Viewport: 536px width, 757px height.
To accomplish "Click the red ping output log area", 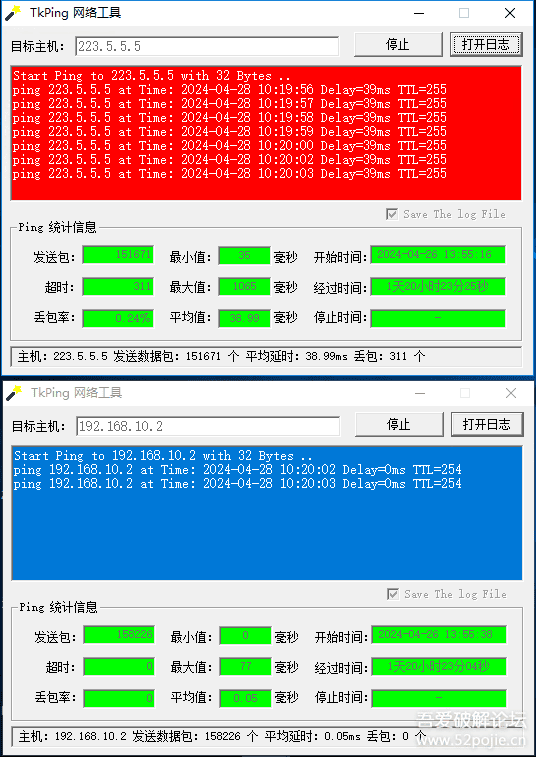I will coord(266,133).
